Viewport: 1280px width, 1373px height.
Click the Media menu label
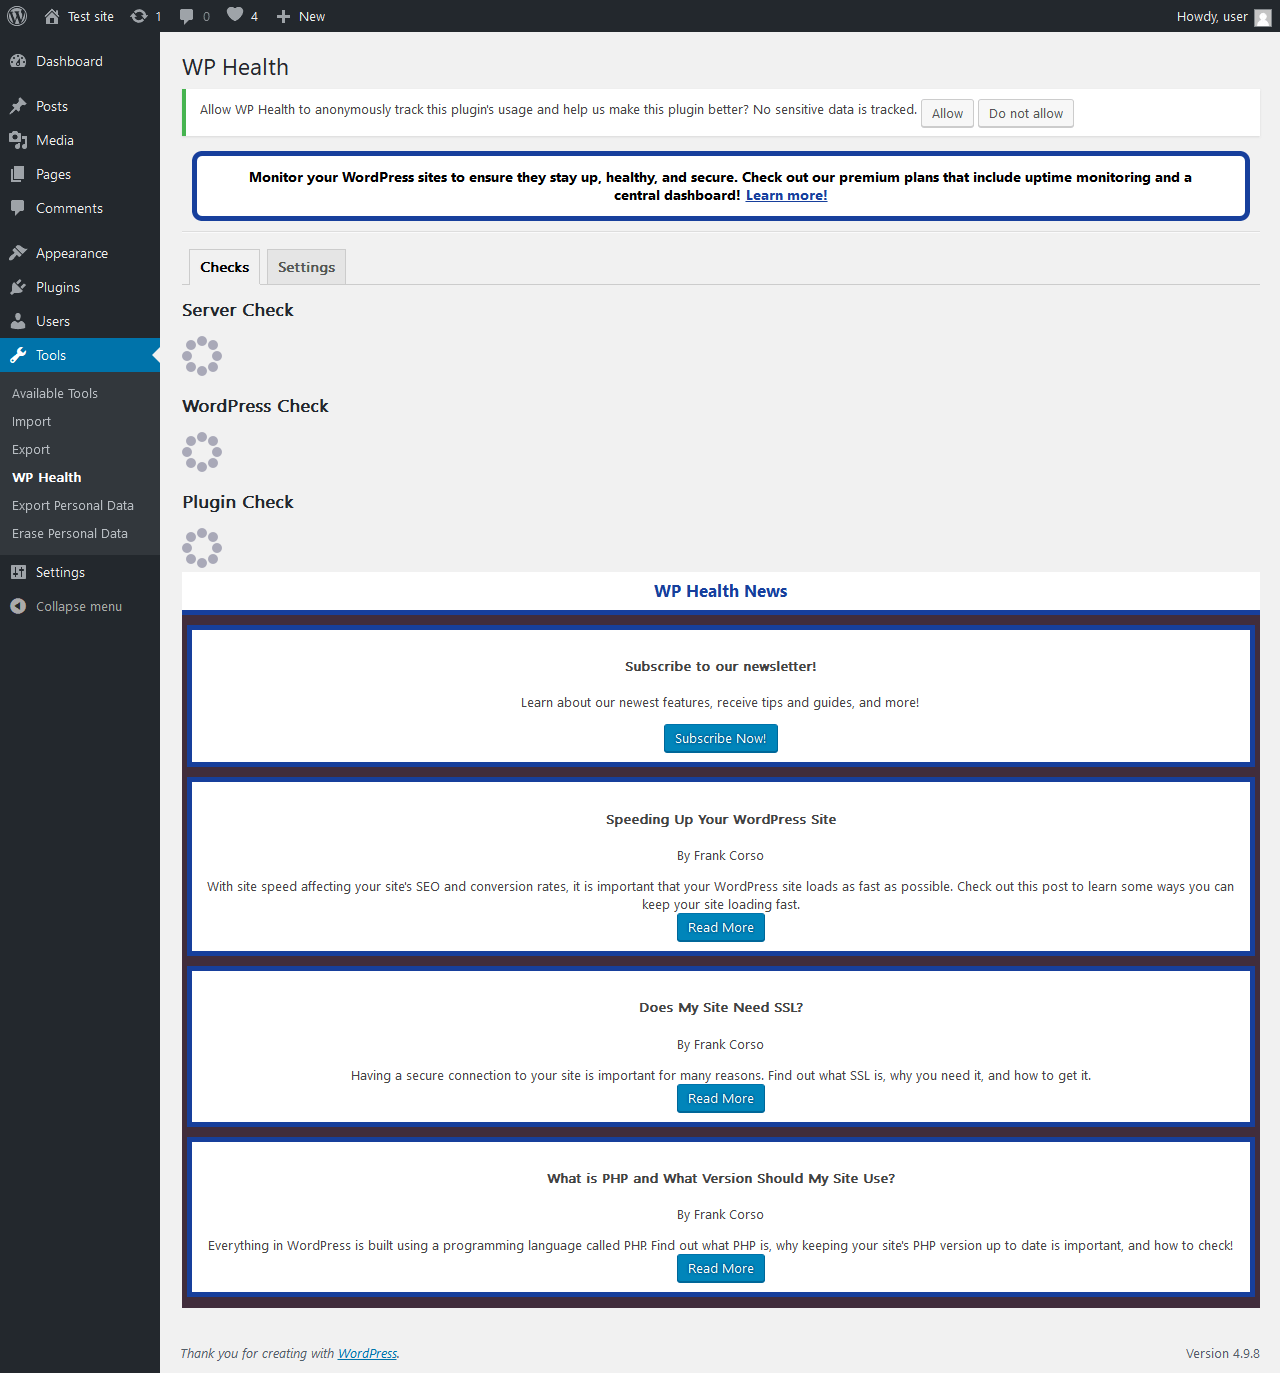(x=55, y=140)
